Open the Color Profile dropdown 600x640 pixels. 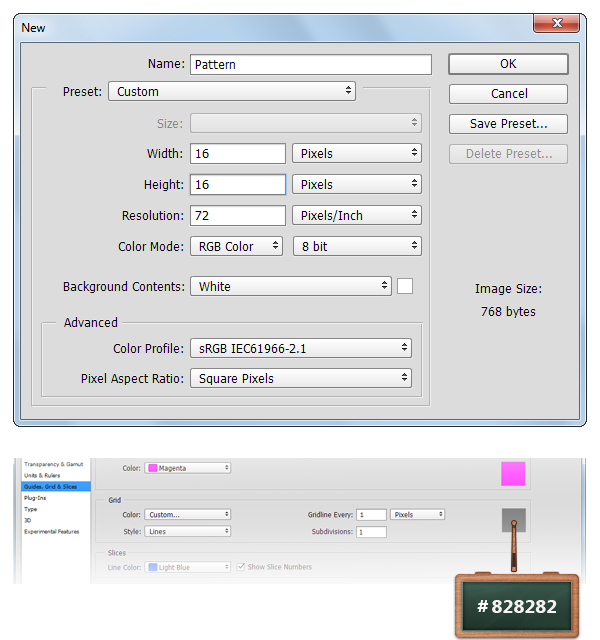click(300, 348)
